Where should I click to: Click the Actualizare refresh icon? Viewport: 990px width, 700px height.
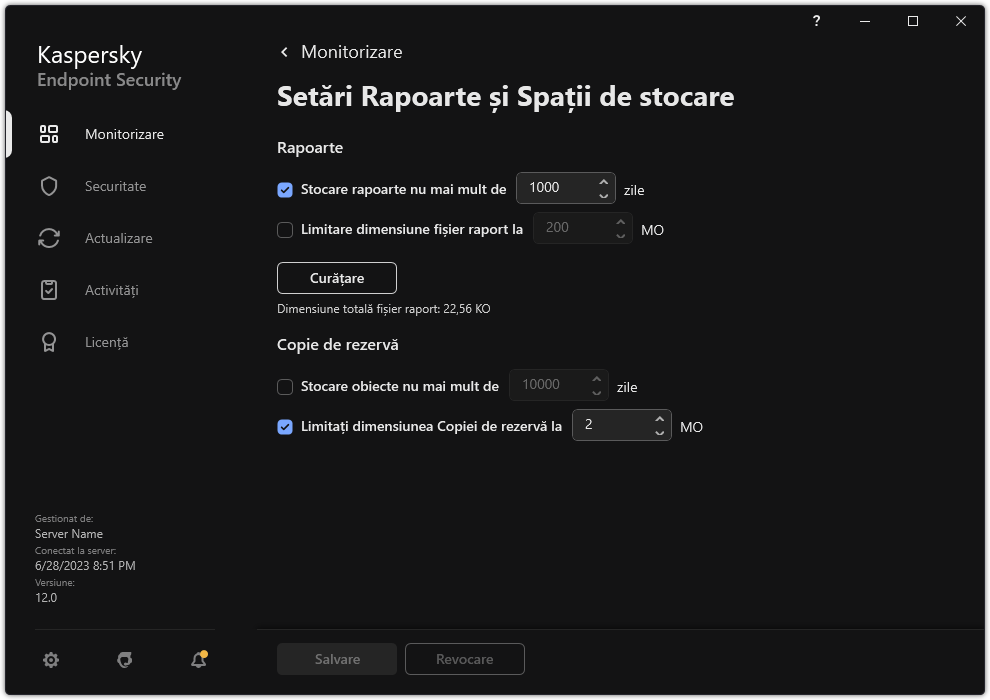[49, 238]
